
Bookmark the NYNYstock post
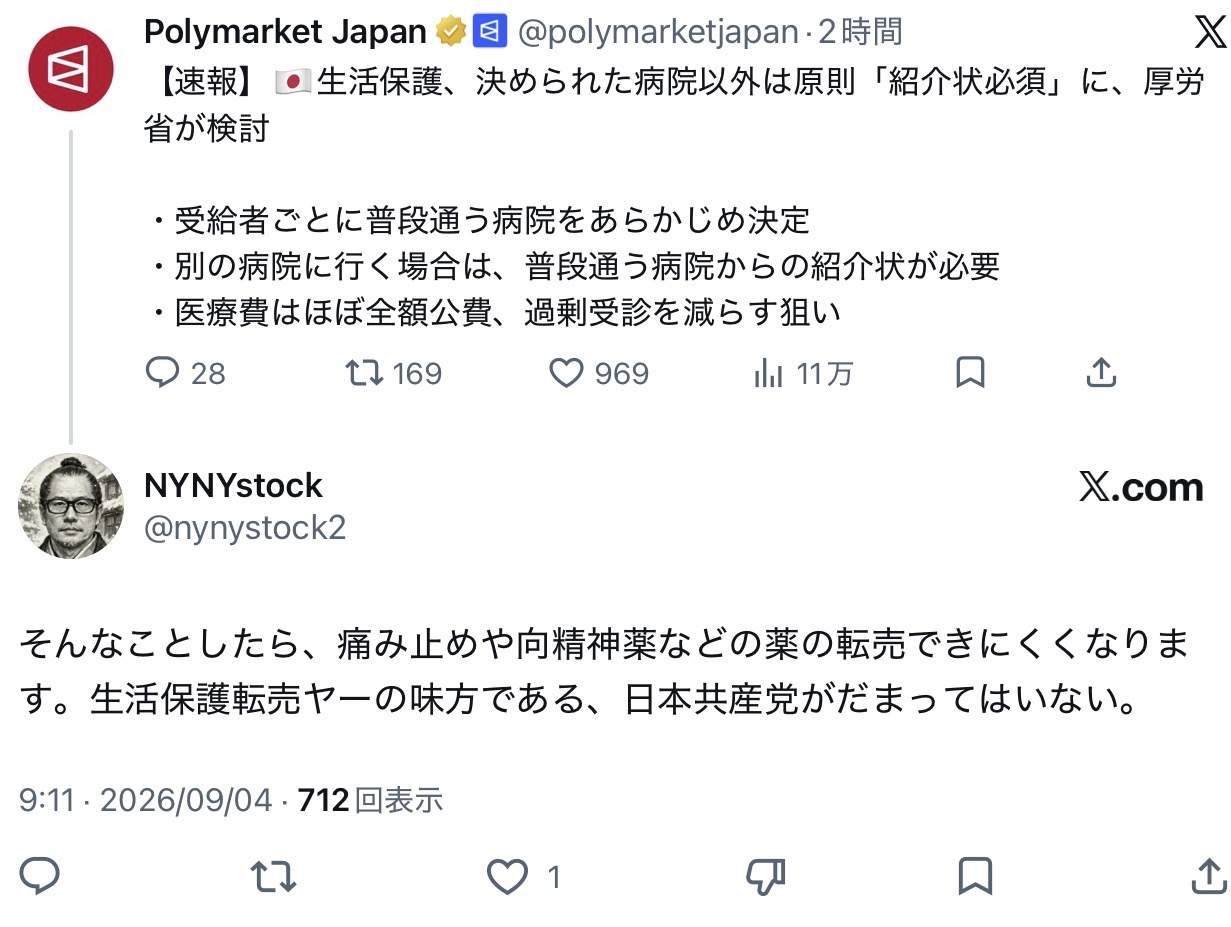coord(974,877)
